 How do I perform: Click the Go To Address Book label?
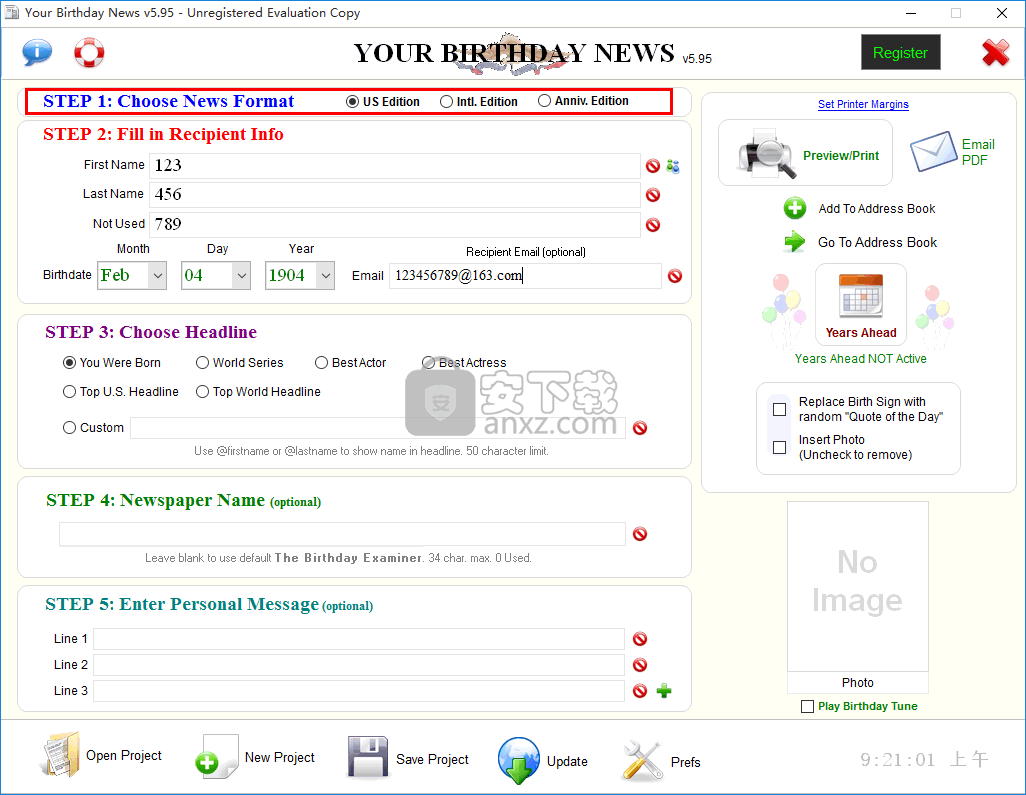pos(877,242)
